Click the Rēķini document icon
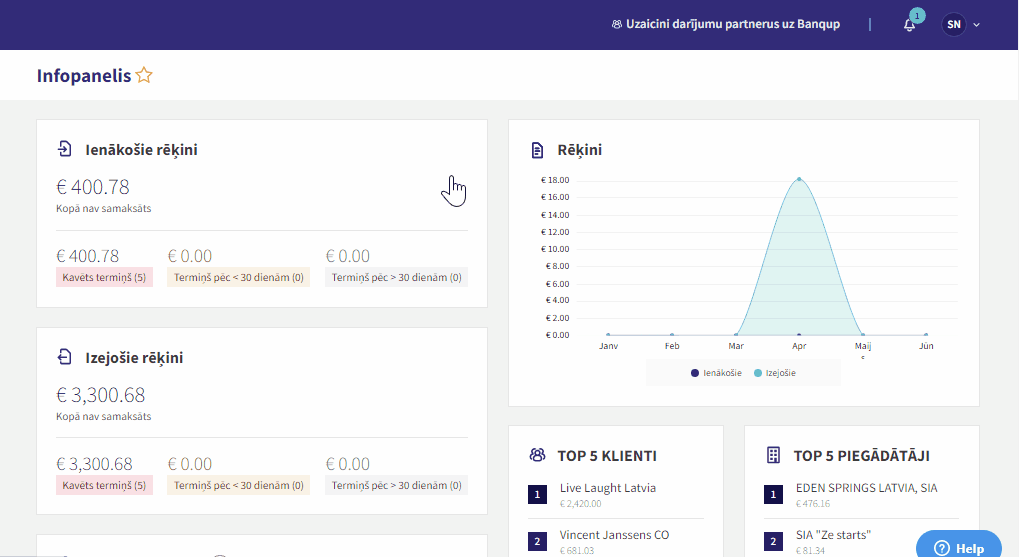This screenshot has height=557, width=1019. click(537, 150)
